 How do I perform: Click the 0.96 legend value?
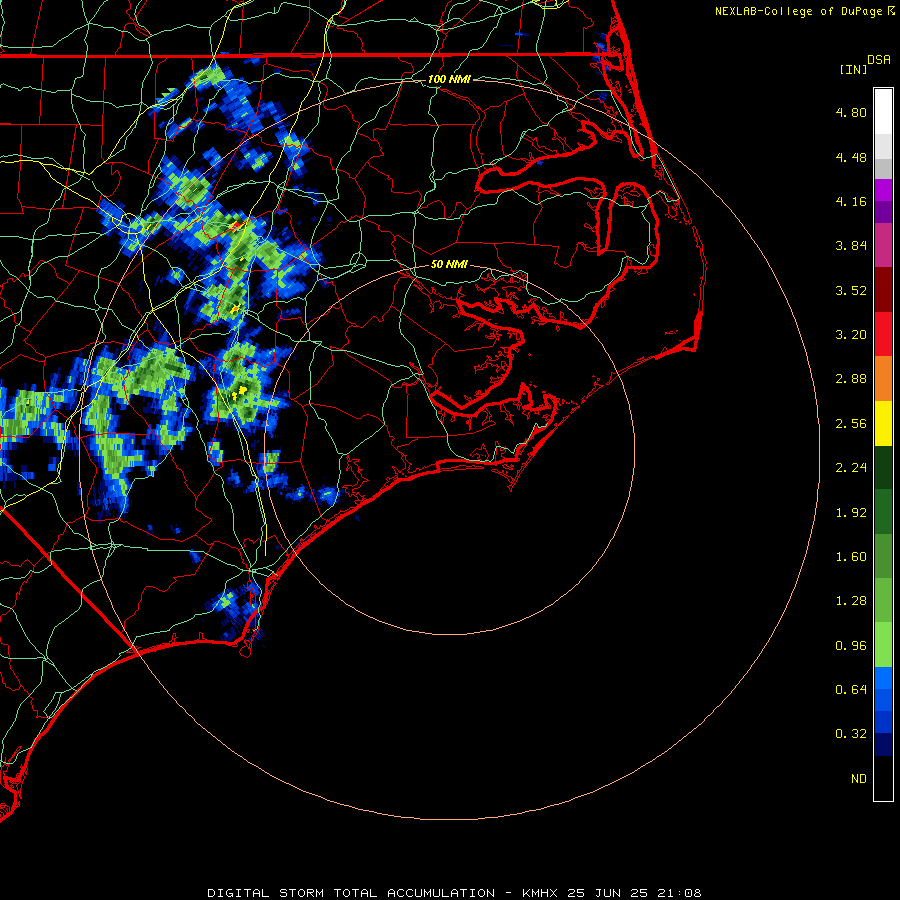(851, 646)
